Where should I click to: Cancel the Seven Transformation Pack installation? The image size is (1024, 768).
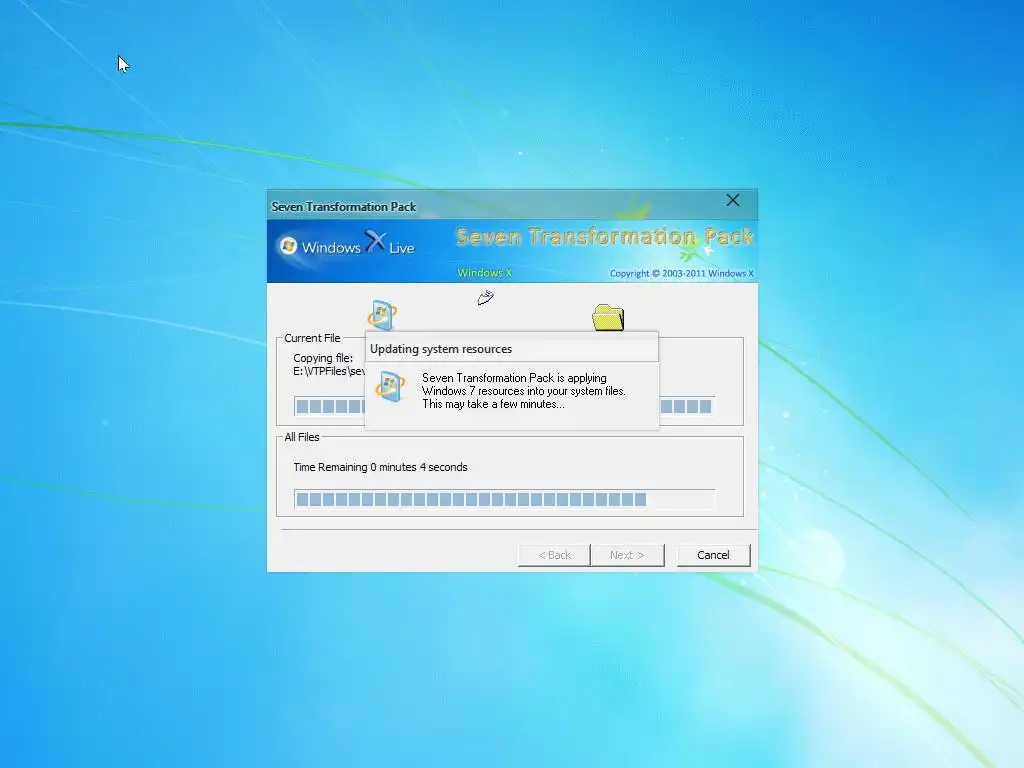pos(713,555)
